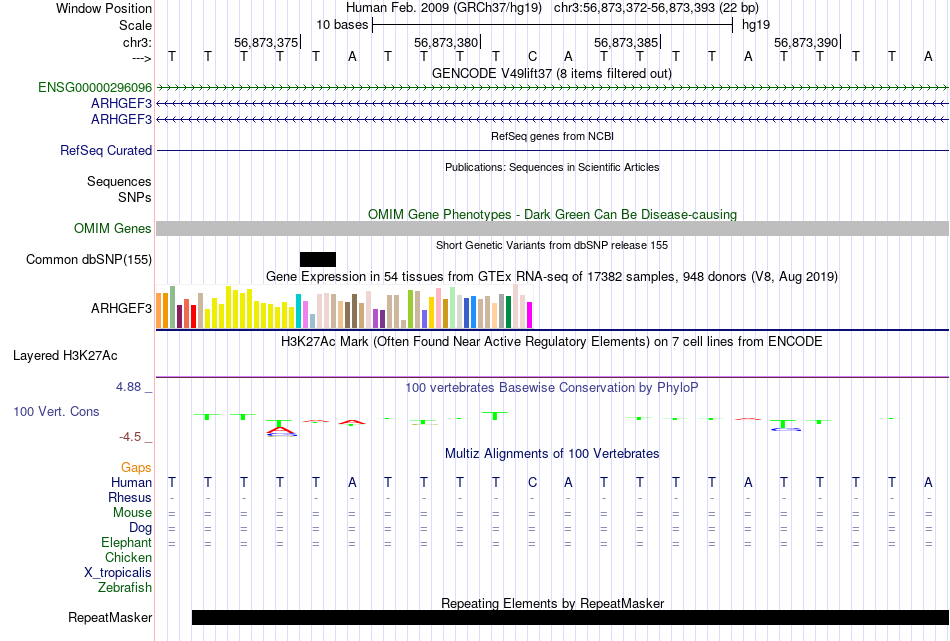The image size is (950, 641).
Task: Click the RefSeq Curated track label
Action: point(105,150)
